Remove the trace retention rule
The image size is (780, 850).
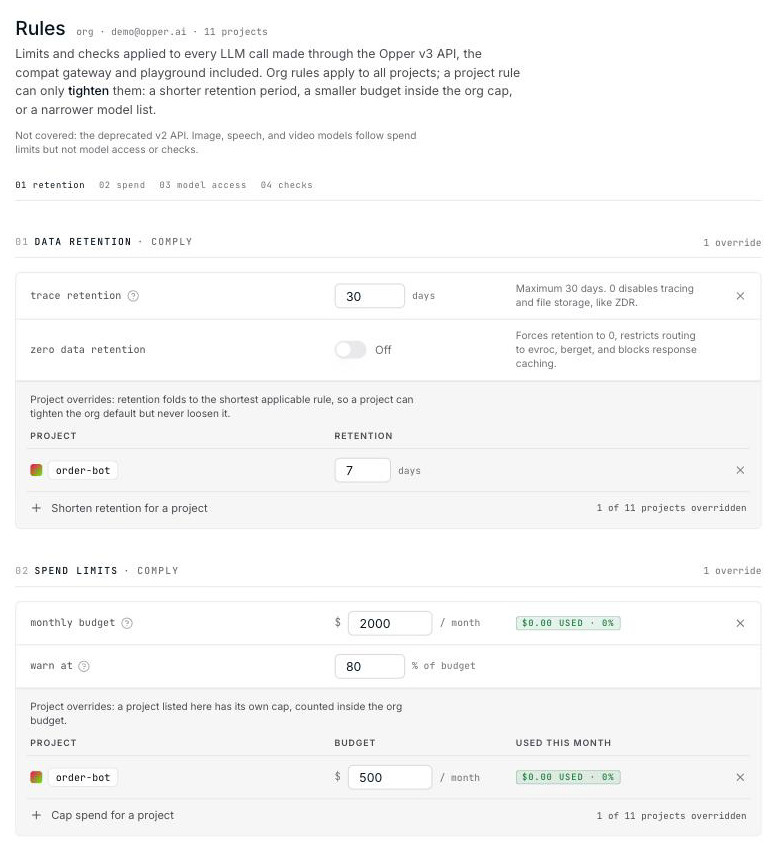click(740, 296)
